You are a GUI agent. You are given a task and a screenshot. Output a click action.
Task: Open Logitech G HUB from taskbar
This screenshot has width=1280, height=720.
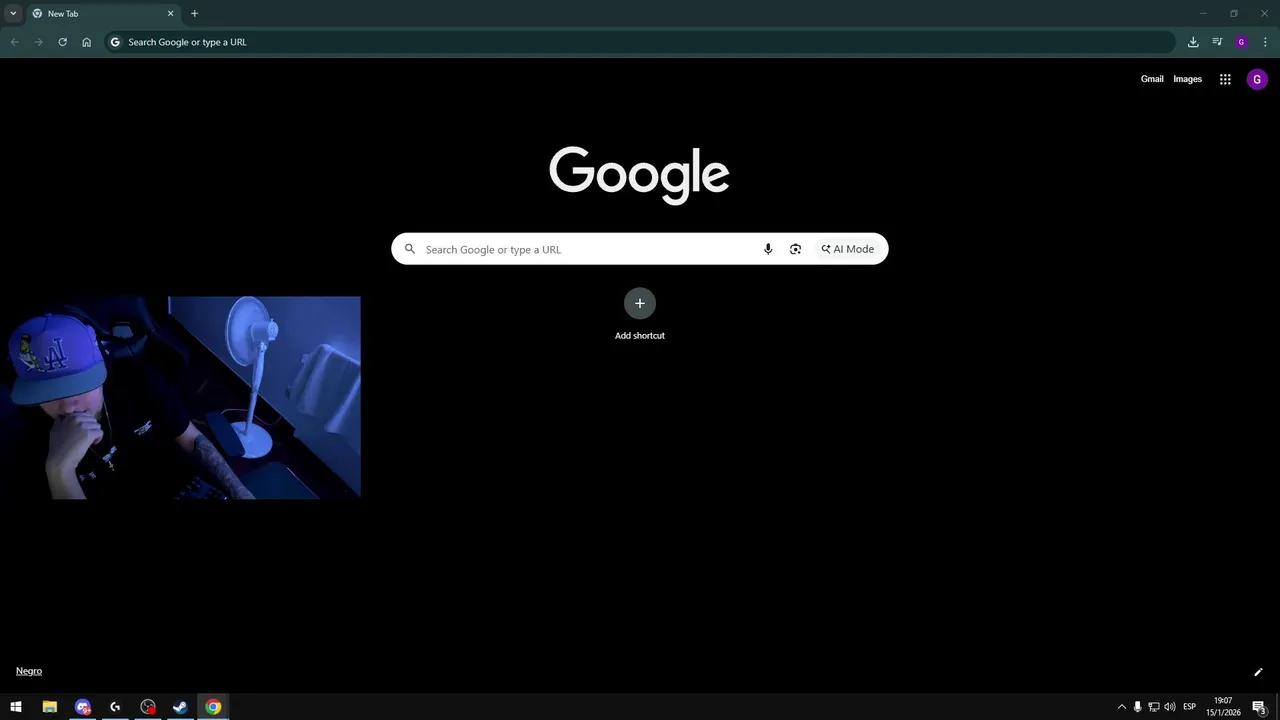(x=115, y=707)
